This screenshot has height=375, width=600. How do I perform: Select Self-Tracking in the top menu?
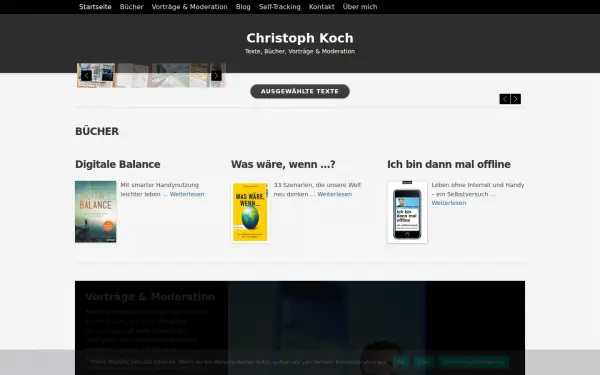point(280,7)
